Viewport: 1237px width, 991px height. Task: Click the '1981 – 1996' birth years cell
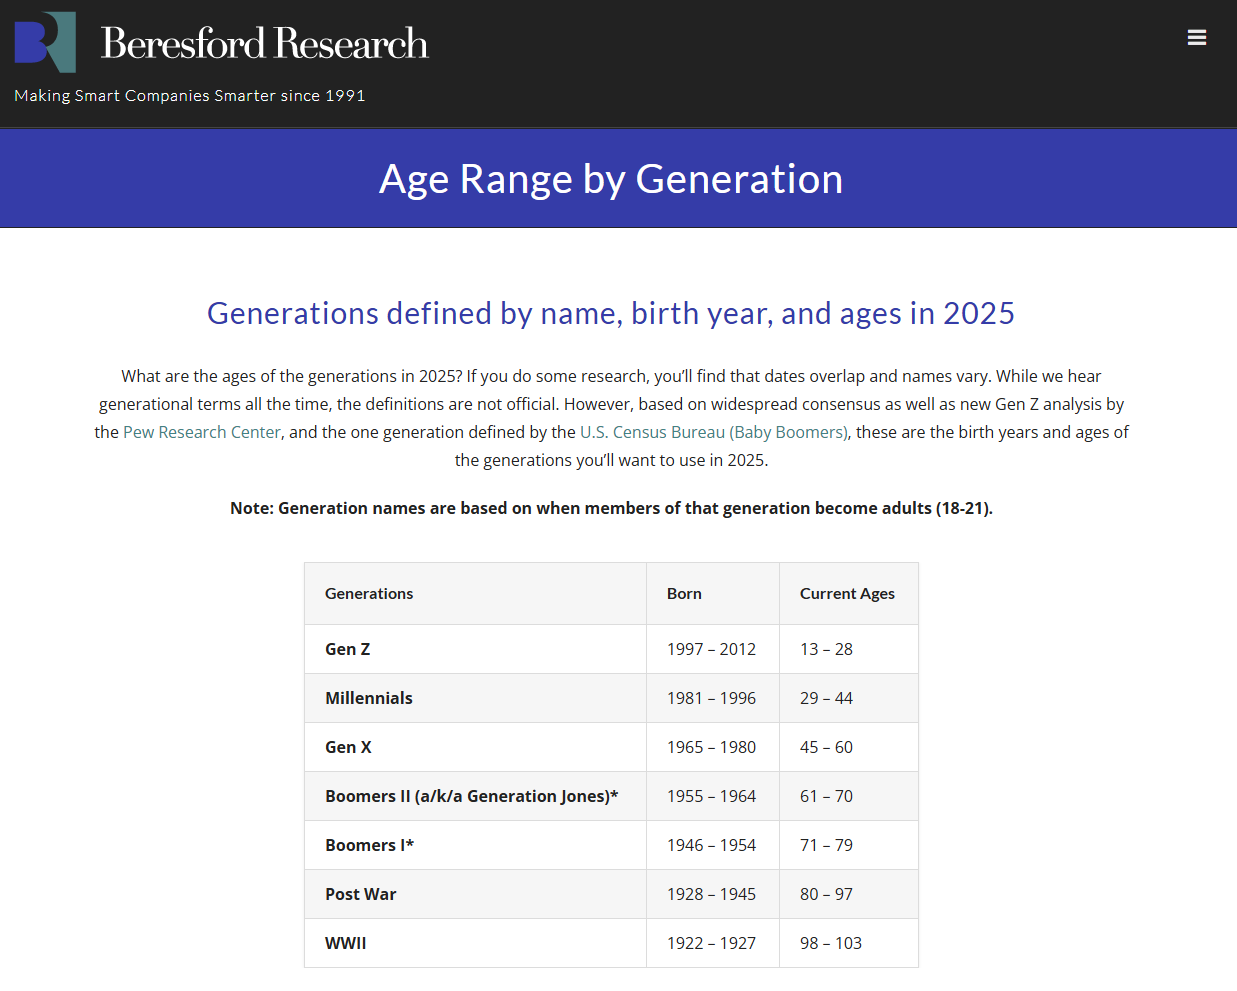711,698
